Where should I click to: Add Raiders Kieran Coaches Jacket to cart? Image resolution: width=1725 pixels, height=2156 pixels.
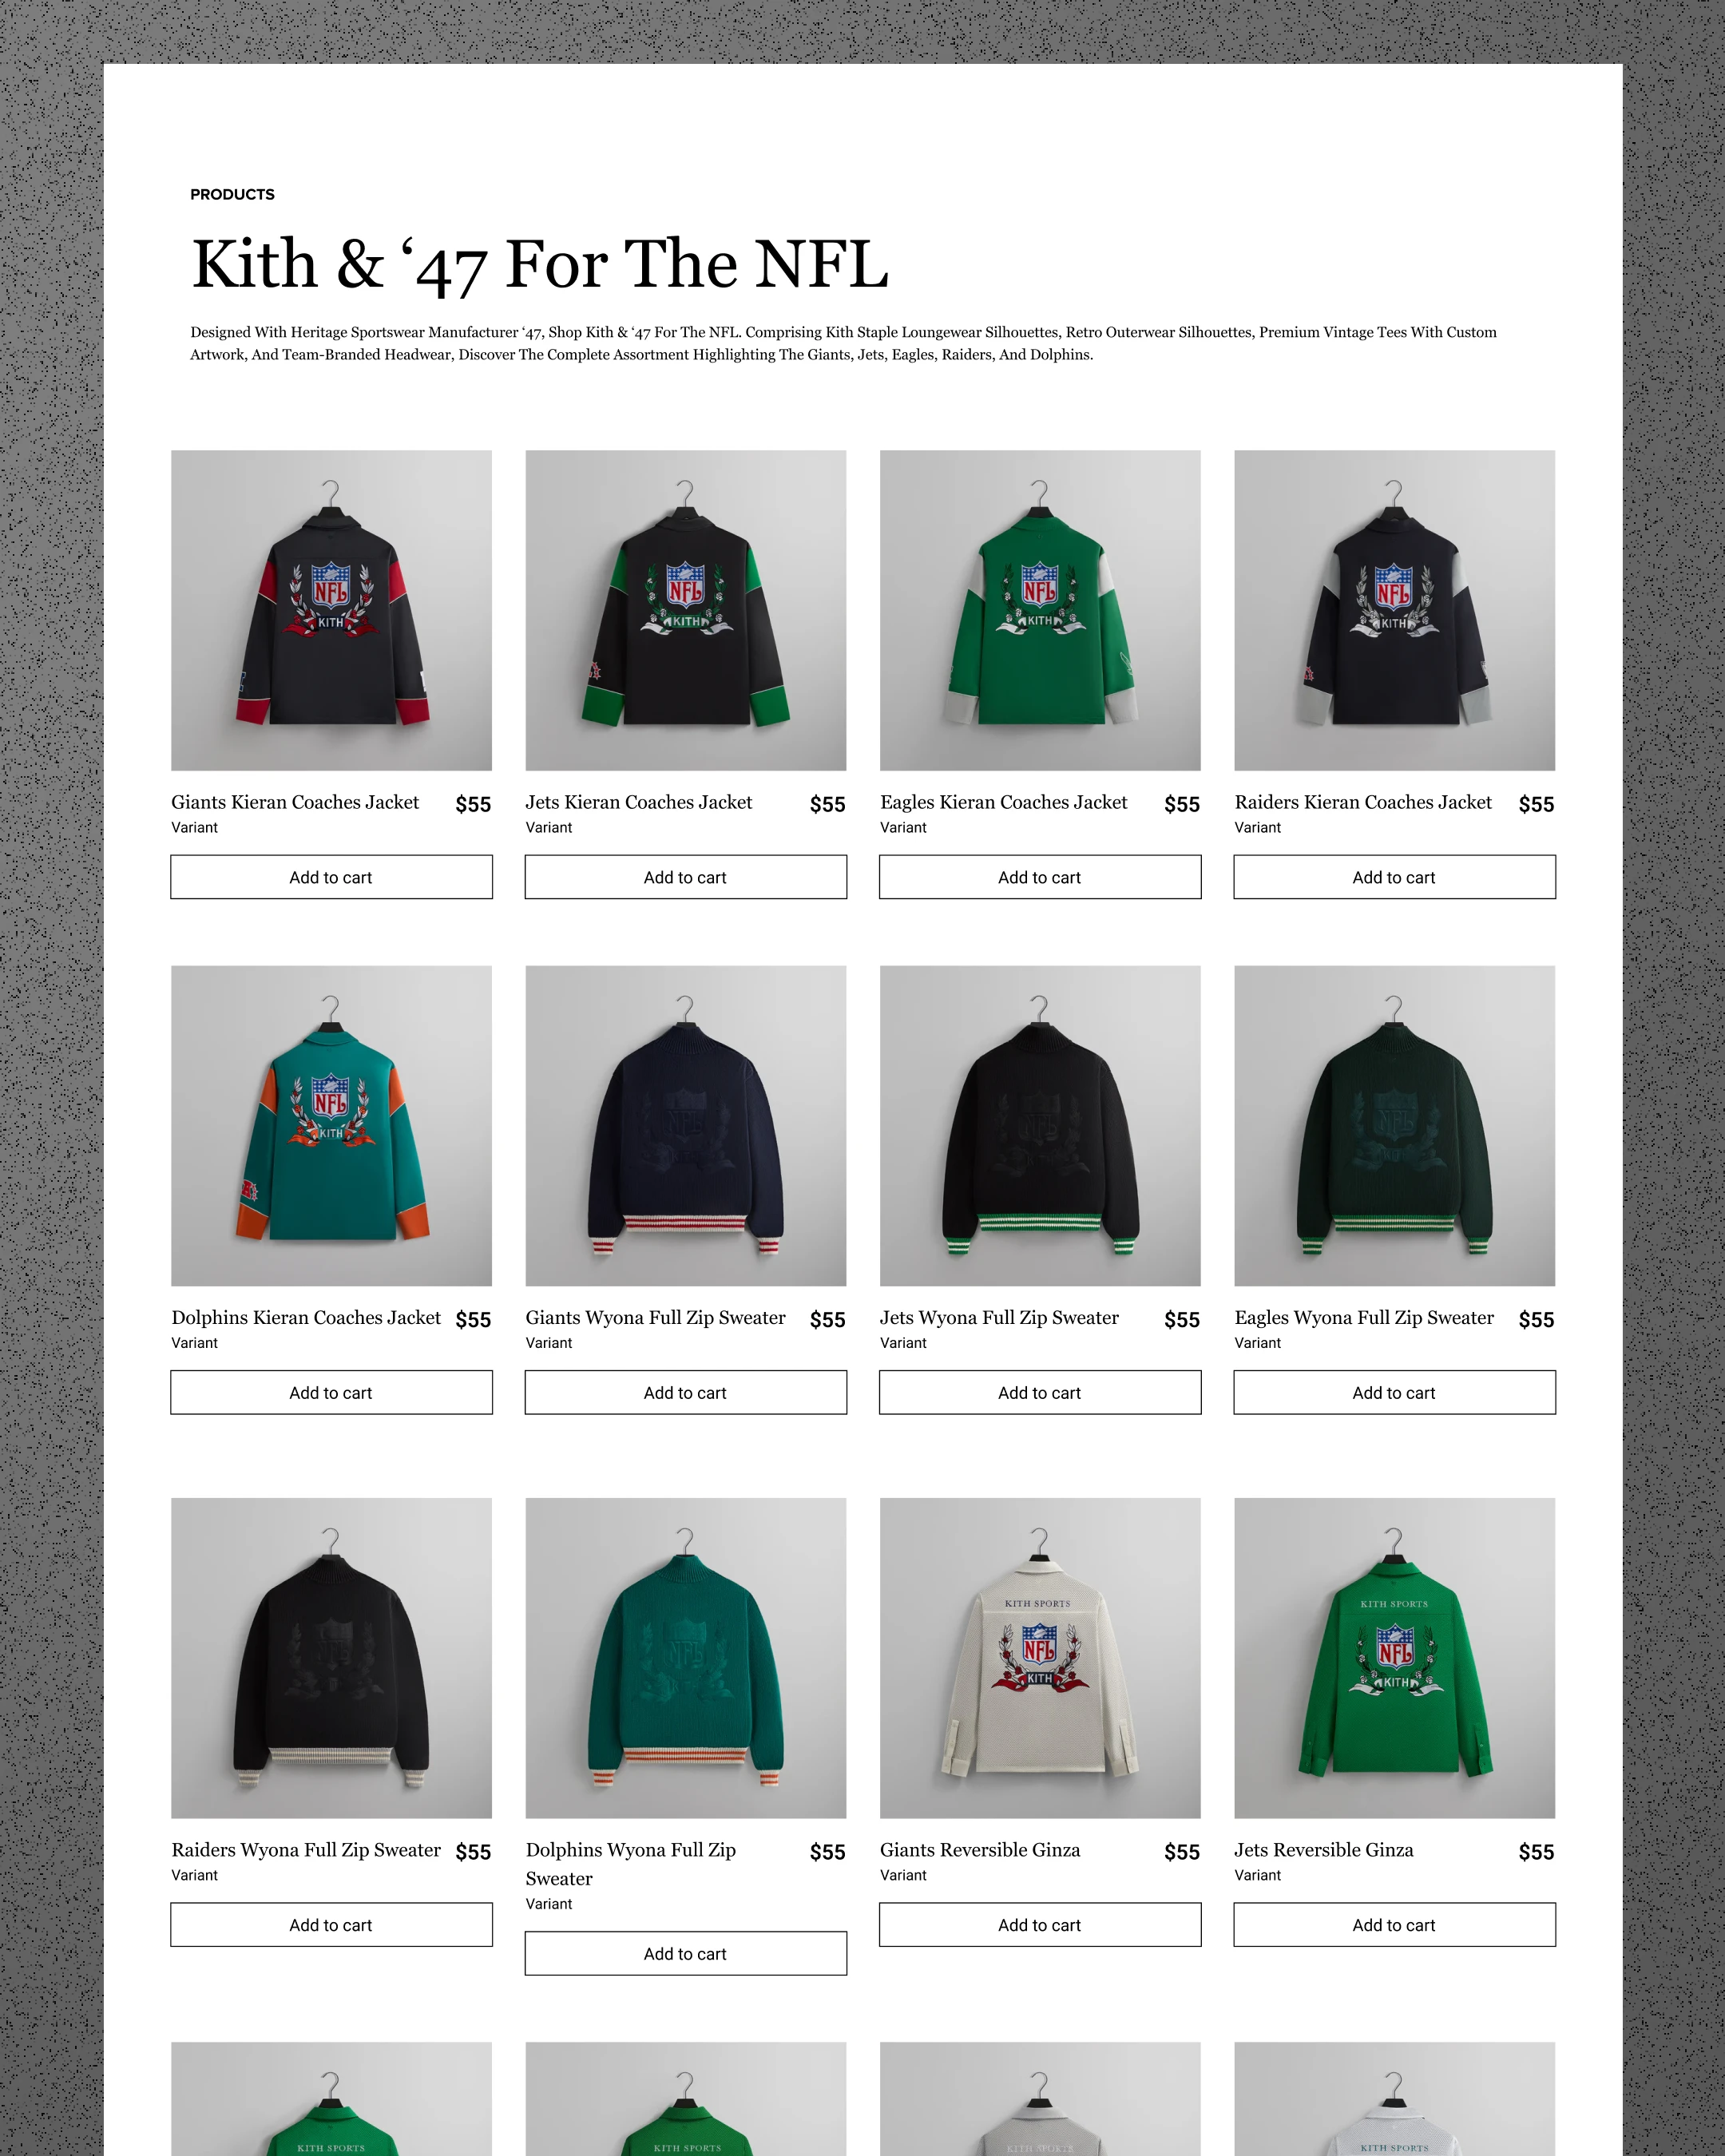tap(1394, 877)
